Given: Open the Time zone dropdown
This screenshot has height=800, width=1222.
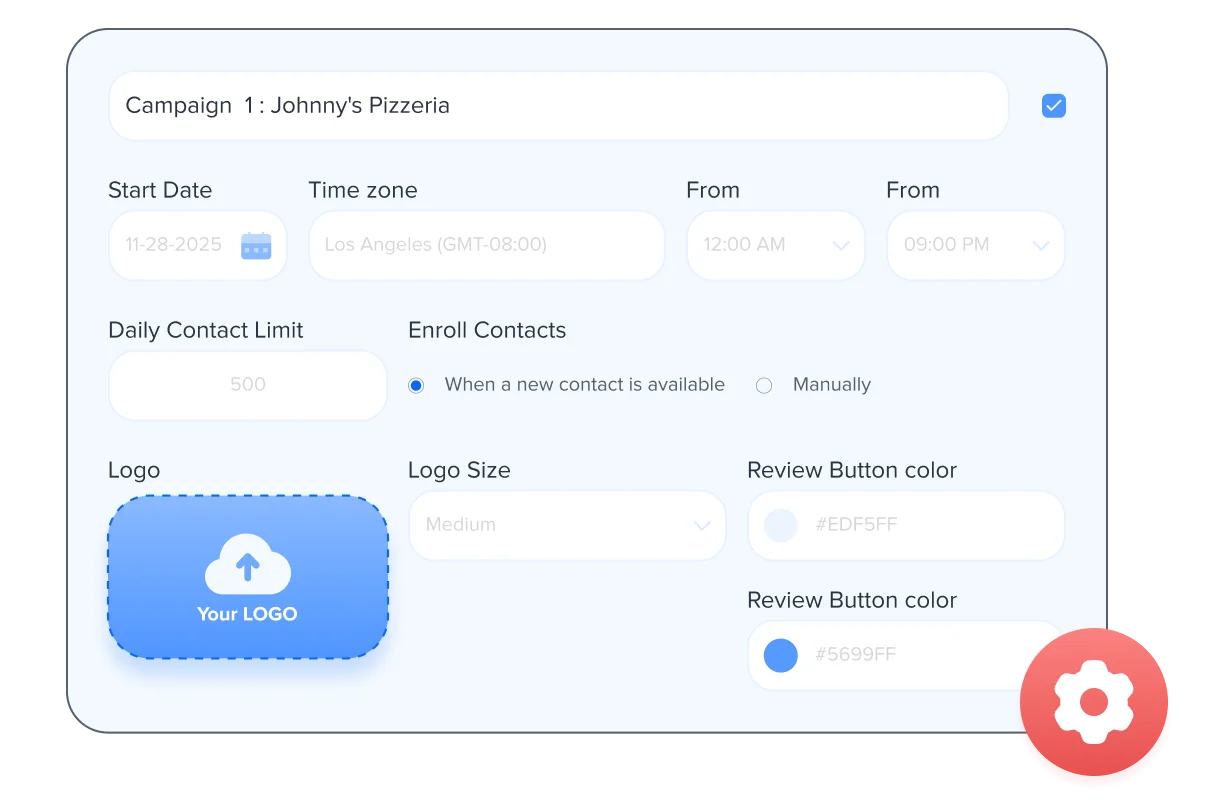Looking at the screenshot, I should coord(485,245).
